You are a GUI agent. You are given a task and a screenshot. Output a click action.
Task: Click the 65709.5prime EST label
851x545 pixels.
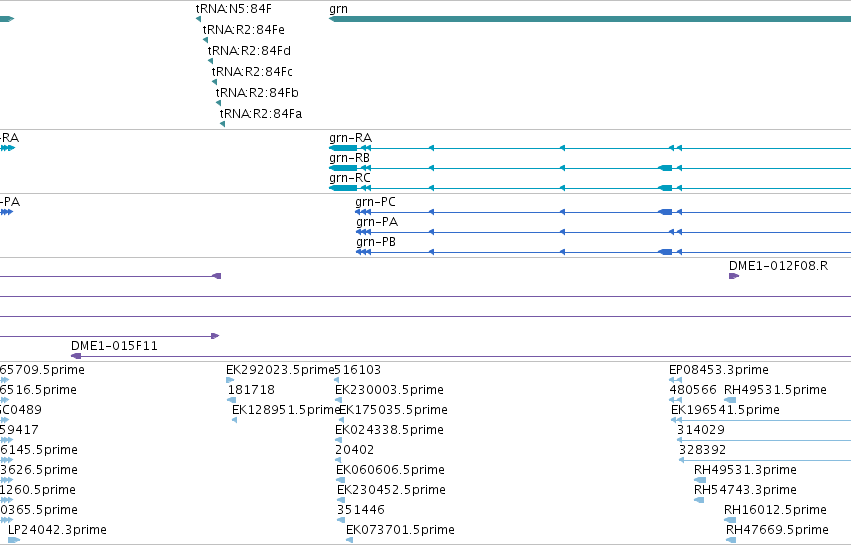(42, 370)
